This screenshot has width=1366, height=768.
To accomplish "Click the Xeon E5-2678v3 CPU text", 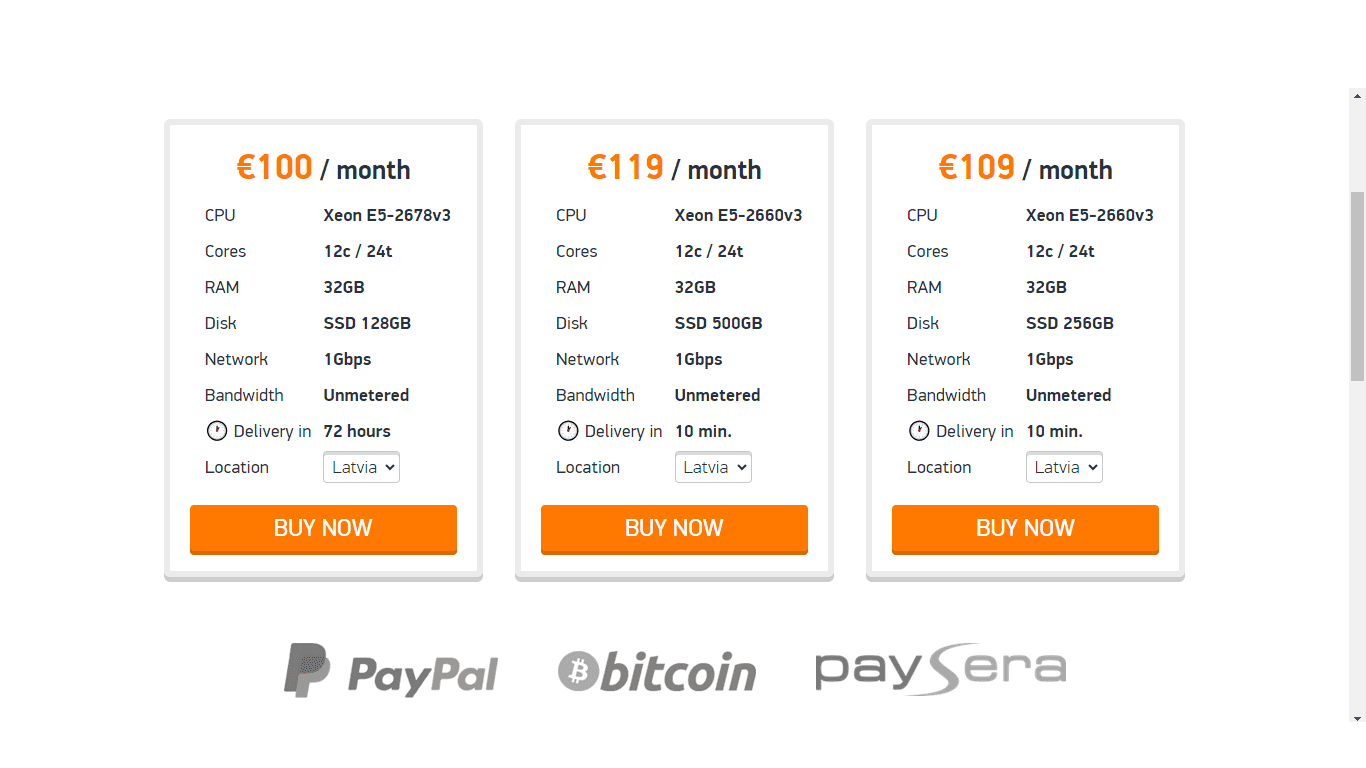I will point(387,215).
